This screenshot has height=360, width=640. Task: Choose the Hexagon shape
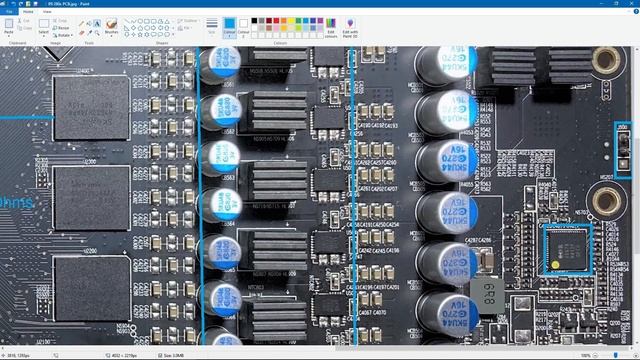point(147,28)
